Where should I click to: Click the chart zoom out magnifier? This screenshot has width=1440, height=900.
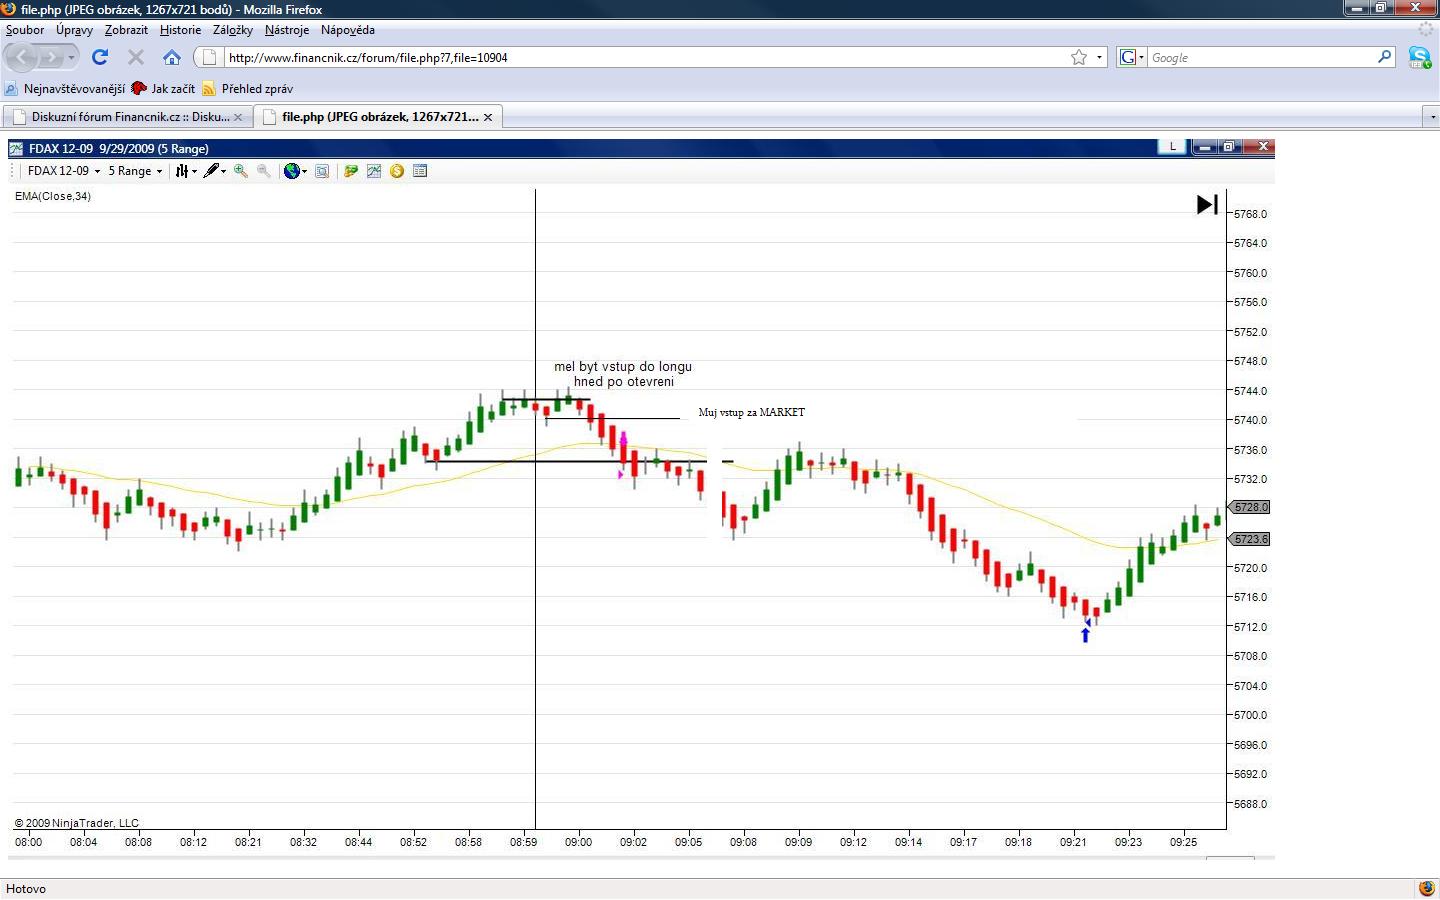(264, 171)
